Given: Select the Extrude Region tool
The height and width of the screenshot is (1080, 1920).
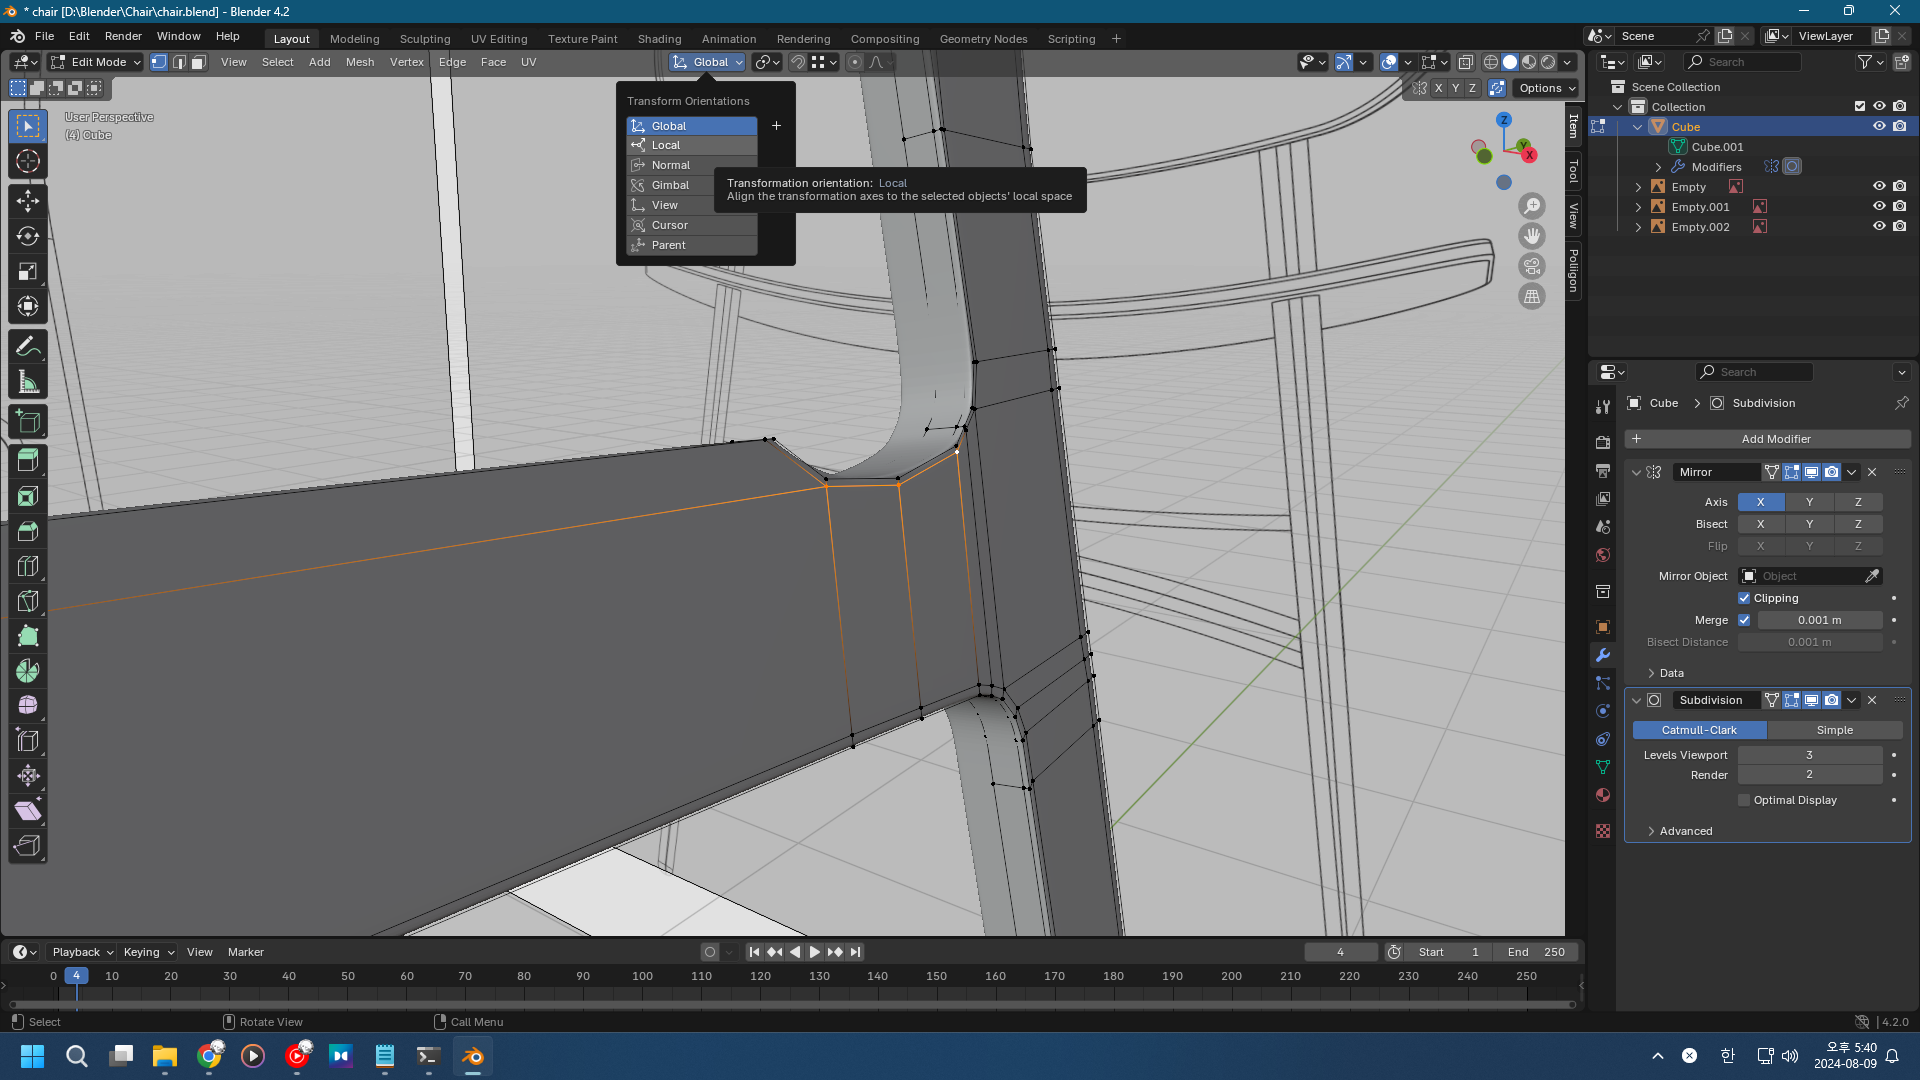Looking at the screenshot, I should [x=28, y=461].
